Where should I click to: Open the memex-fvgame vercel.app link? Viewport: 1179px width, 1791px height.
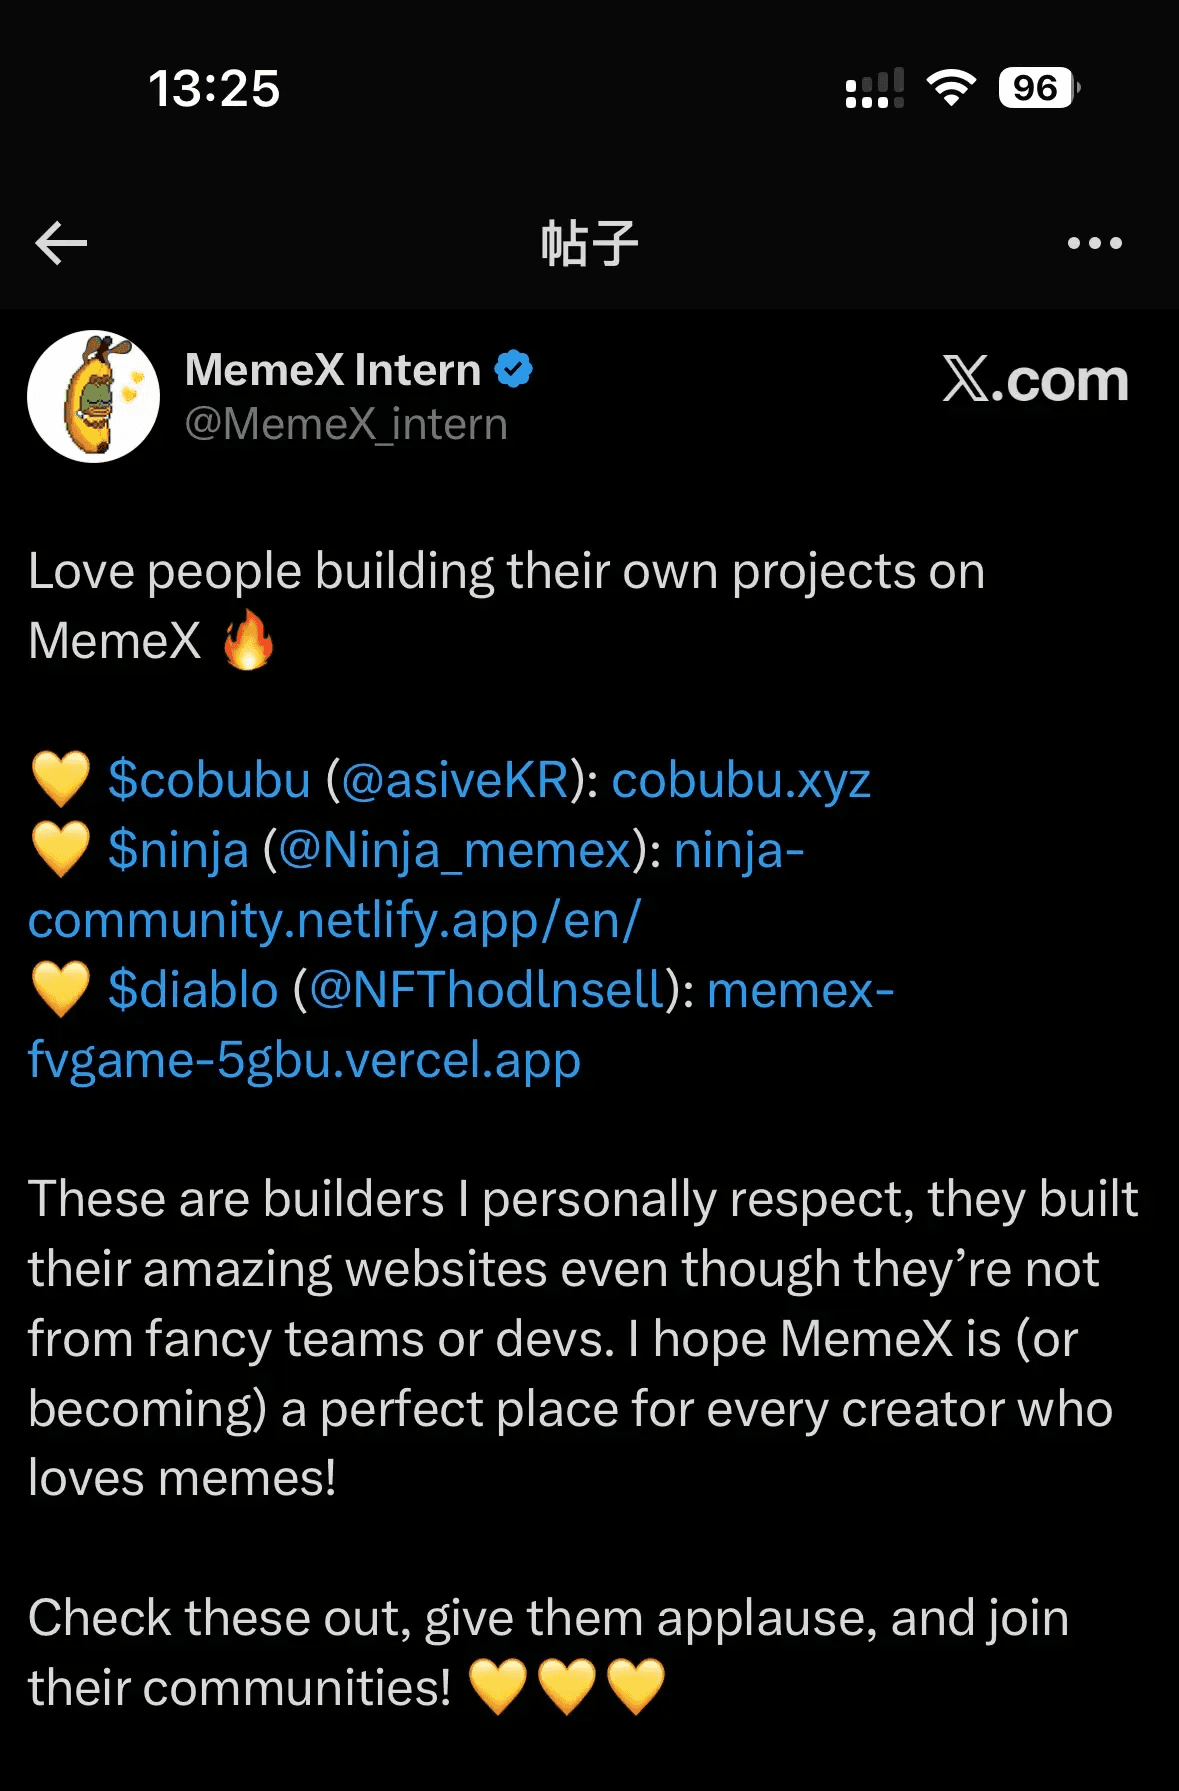pyautogui.click(x=304, y=1060)
